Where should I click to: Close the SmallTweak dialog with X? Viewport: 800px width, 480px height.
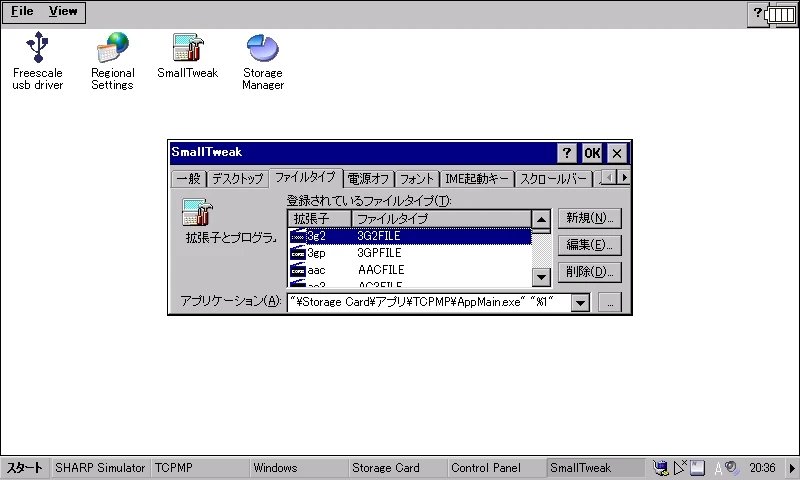(617, 153)
